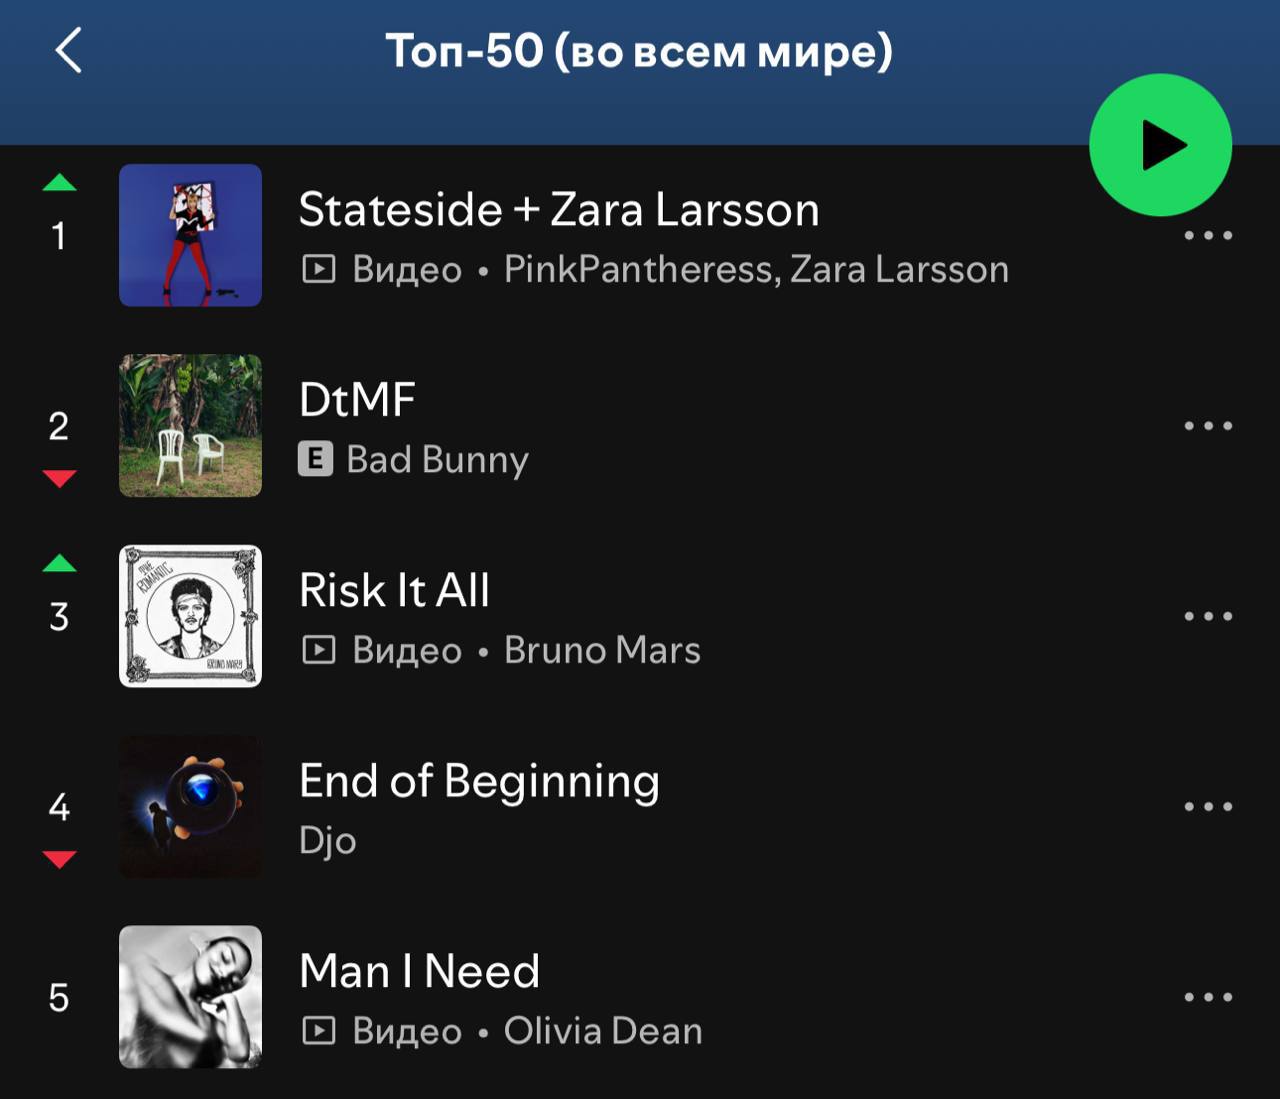
Task: Open more options for End of Beginning
Action: tap(1208, 806)
